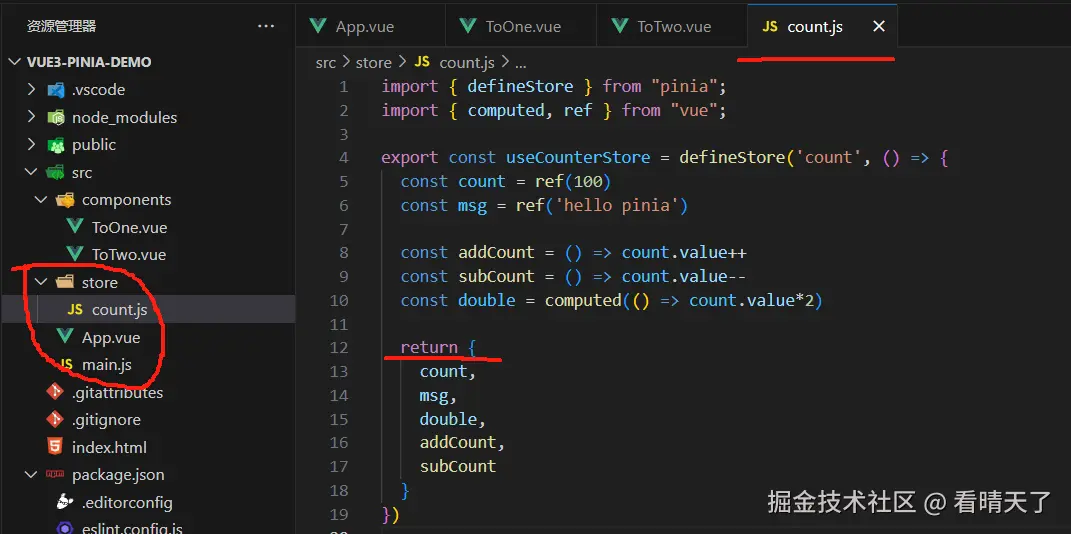Viewport: 1071px width, 534px height.
Task: Click line number 12 in the gutter
Action: (x=339, y=348)
